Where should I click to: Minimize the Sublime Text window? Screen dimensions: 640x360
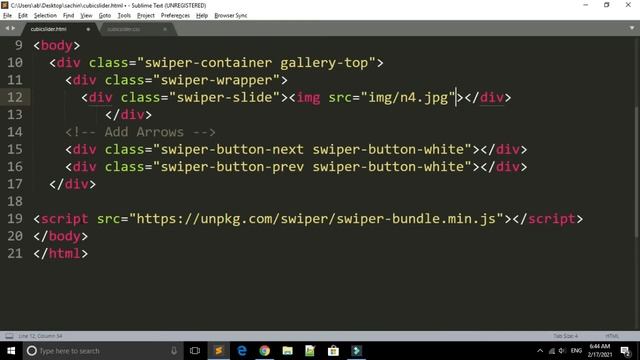tap(586, 5)
